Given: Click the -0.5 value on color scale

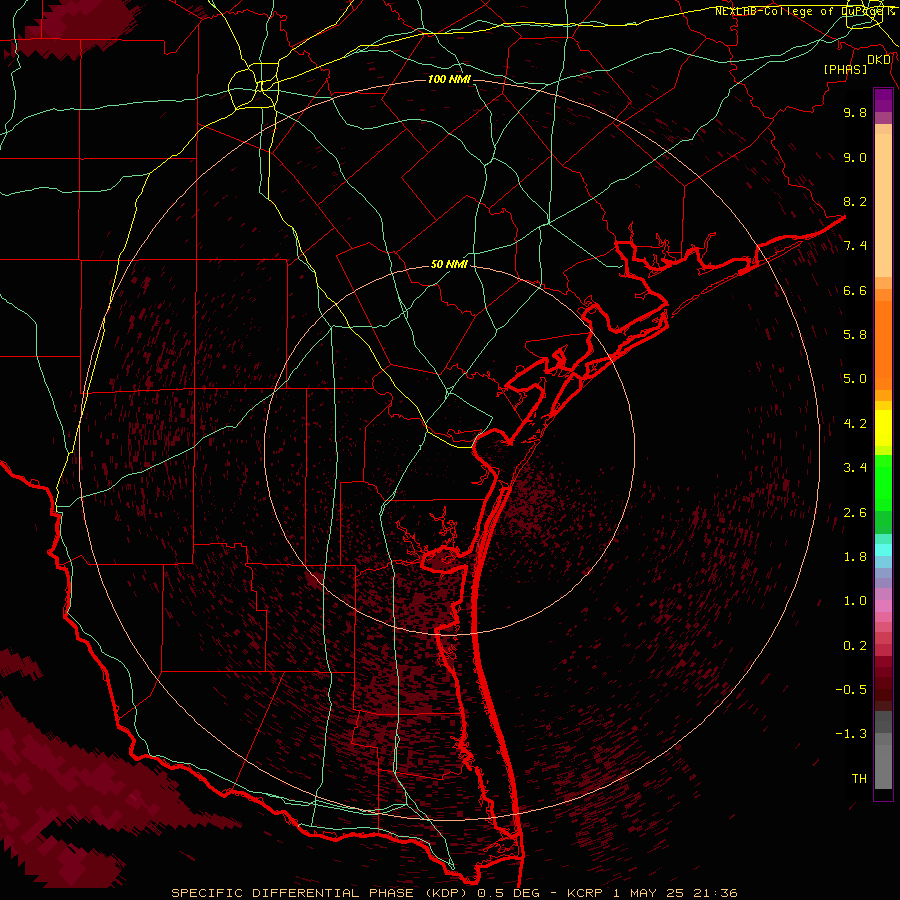Looking at the screenshot, I should [851, 690].
